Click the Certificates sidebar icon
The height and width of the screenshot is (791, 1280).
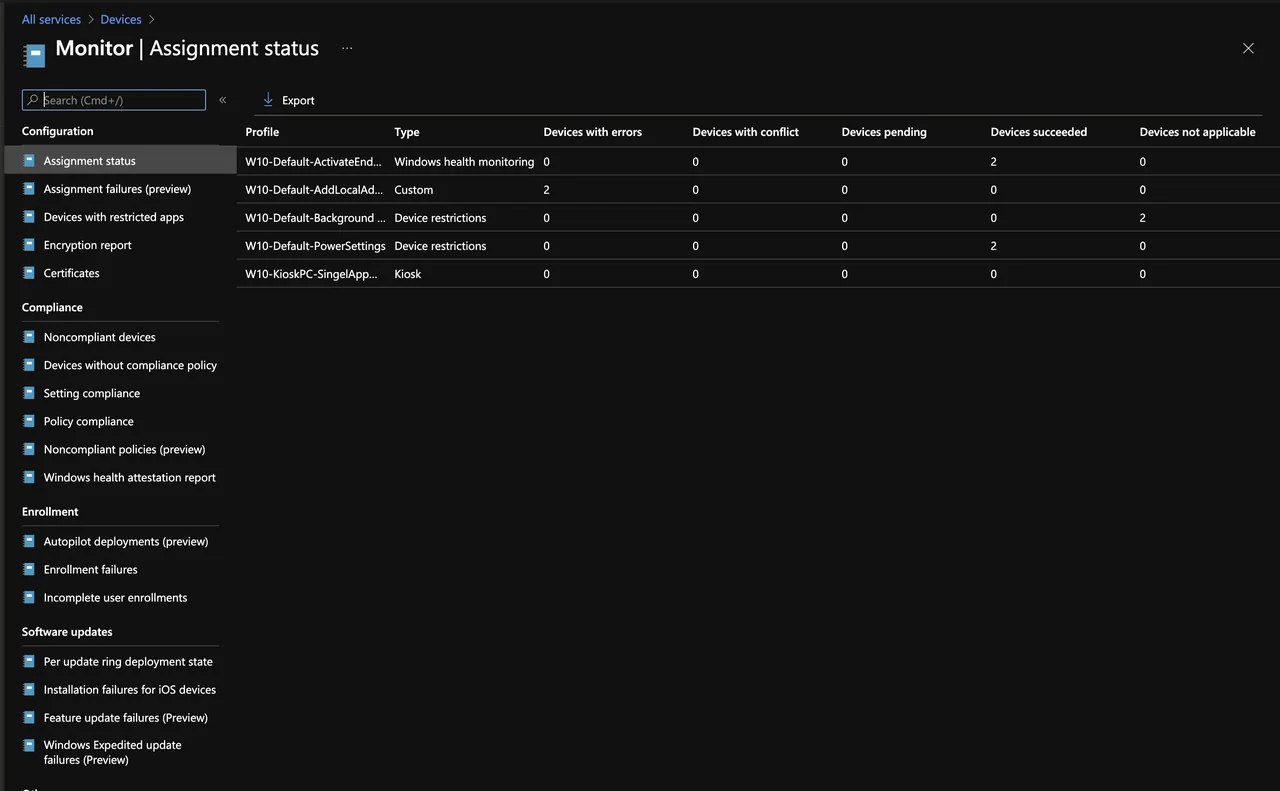[29, 272]
